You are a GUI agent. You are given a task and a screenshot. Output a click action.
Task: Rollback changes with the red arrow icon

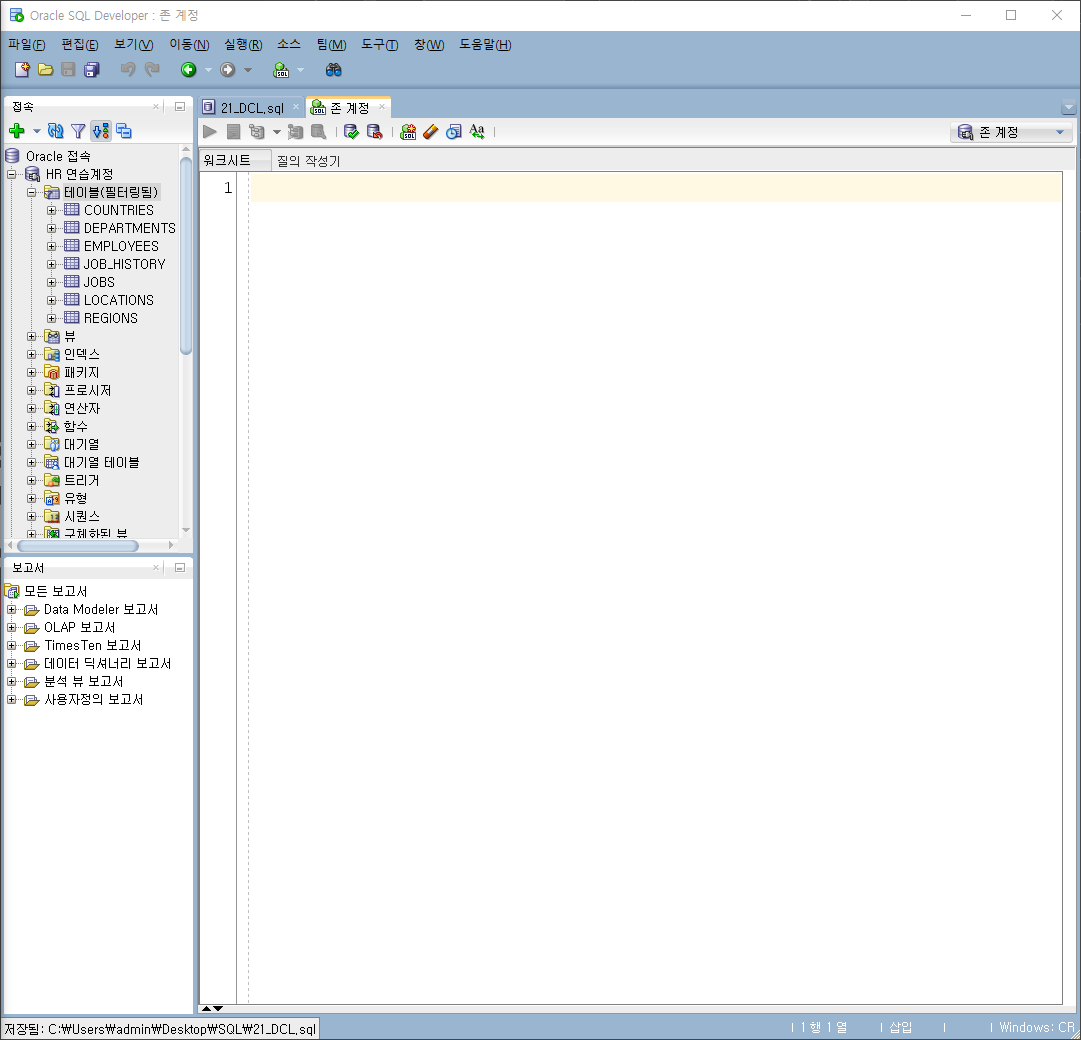(x=374, y=132)
